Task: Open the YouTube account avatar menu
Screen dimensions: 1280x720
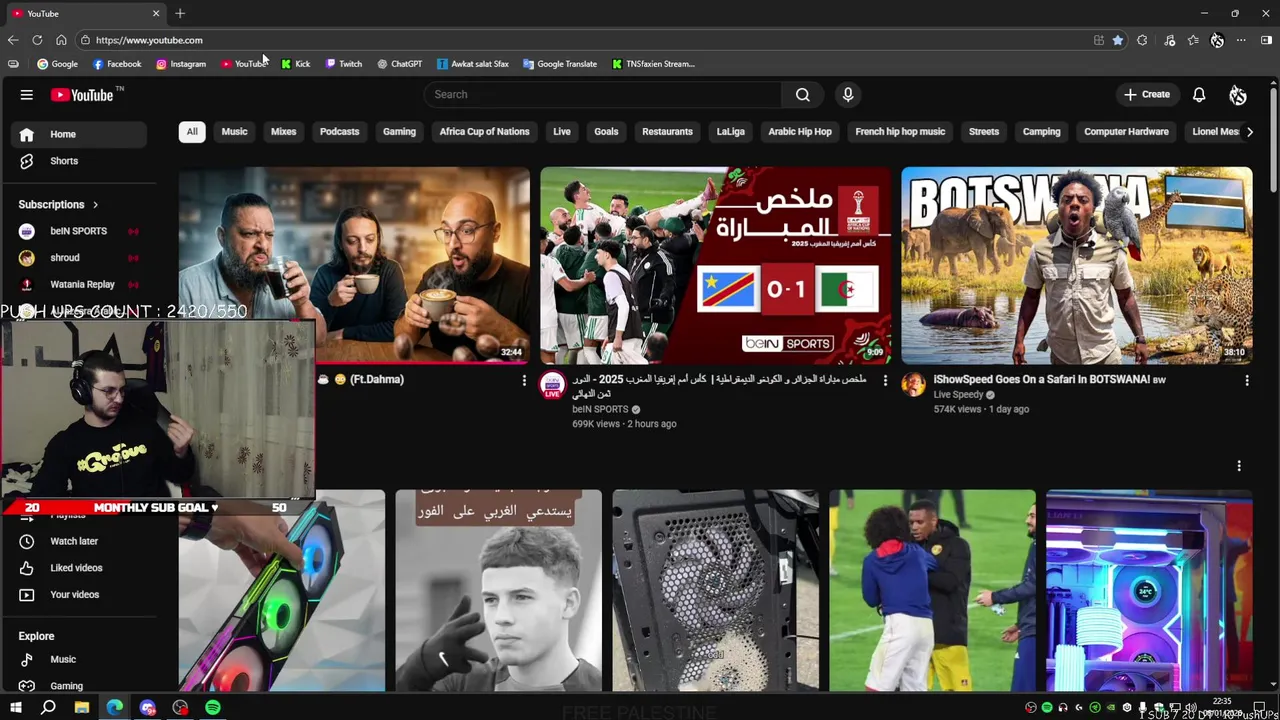Action: (x=1238, y=95)
